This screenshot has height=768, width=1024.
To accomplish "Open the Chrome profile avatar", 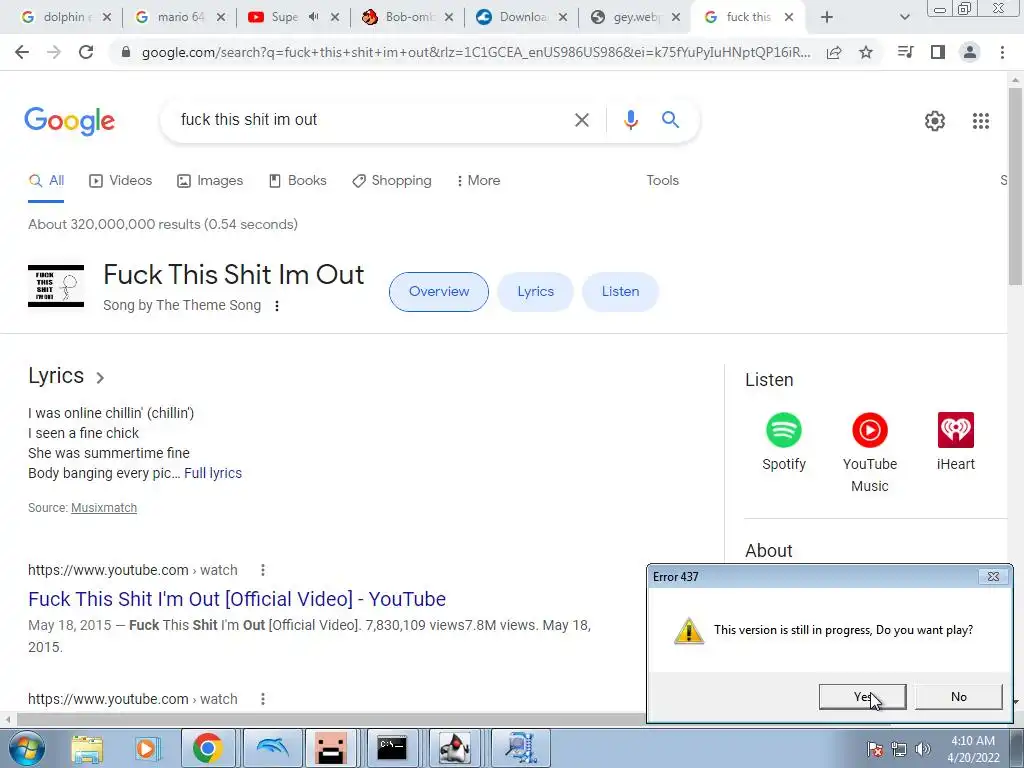I will [x=970, y=52].
